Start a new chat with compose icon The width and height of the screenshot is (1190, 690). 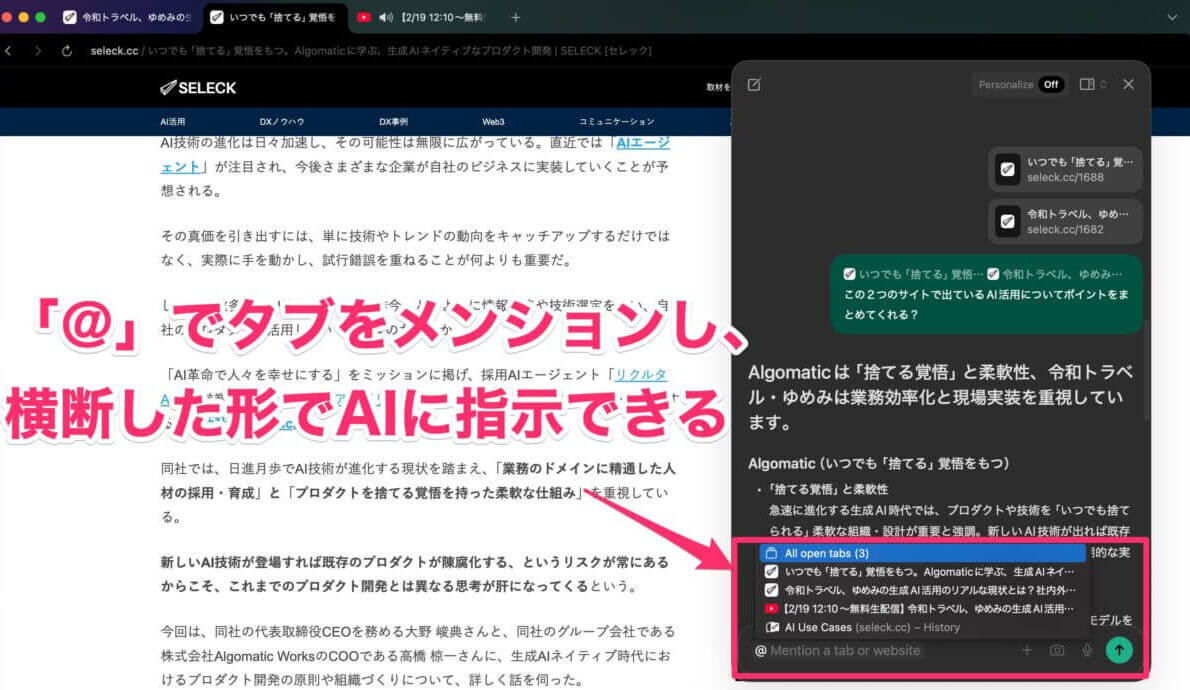[754, 84]
